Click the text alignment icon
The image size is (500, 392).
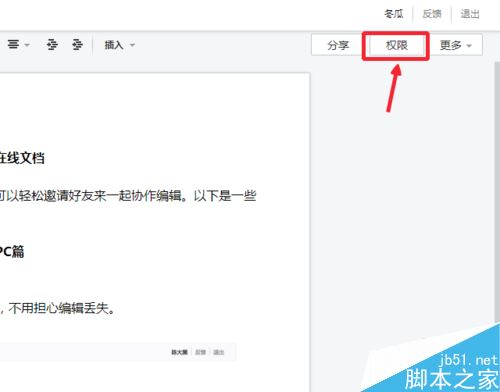point(13,44)
